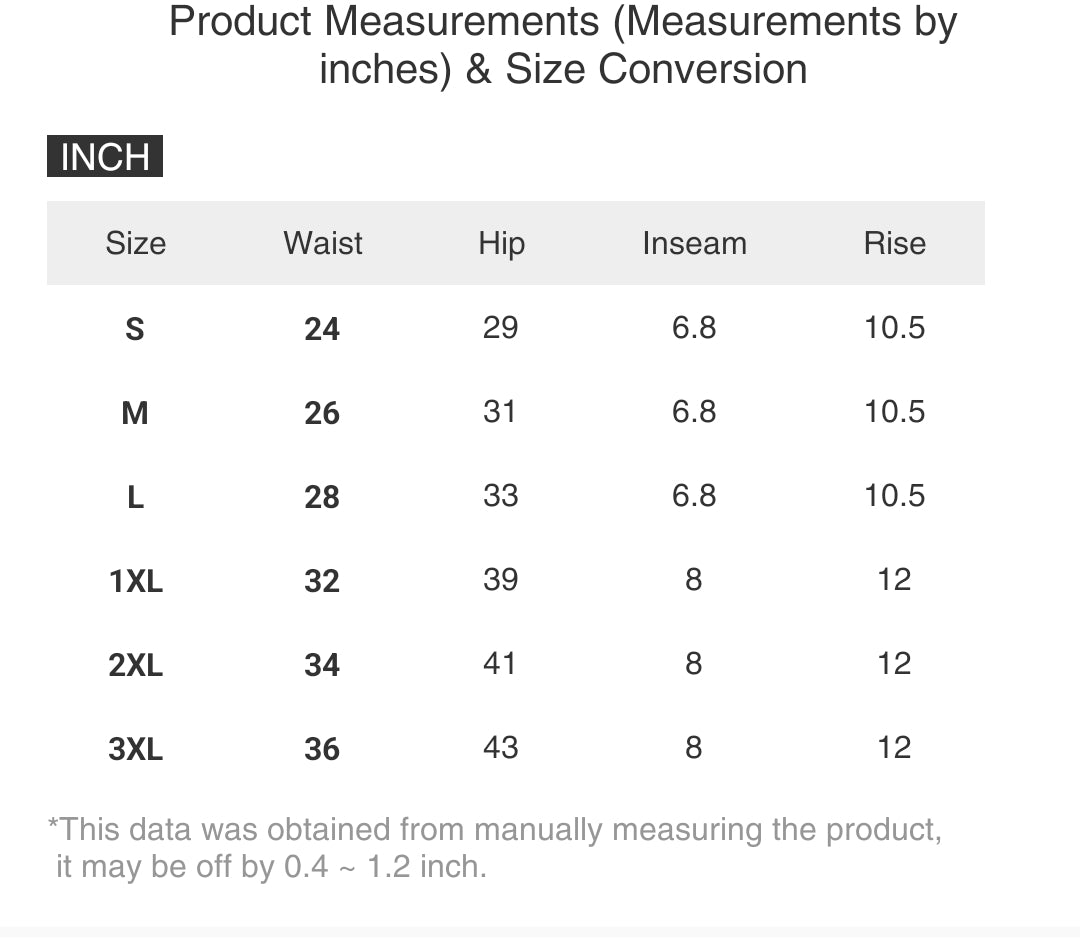
Task: Select the Inseam column header
Action: pos(694,243)
